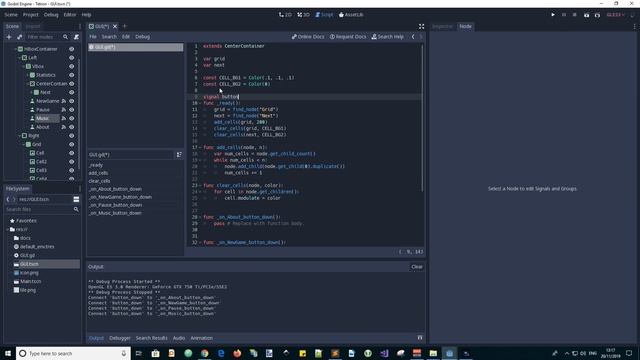Switch to the 2D workspace
Image resolution: width=640 pixels, height=360 pixels.
pyautogui.click(x=285, y=15)
